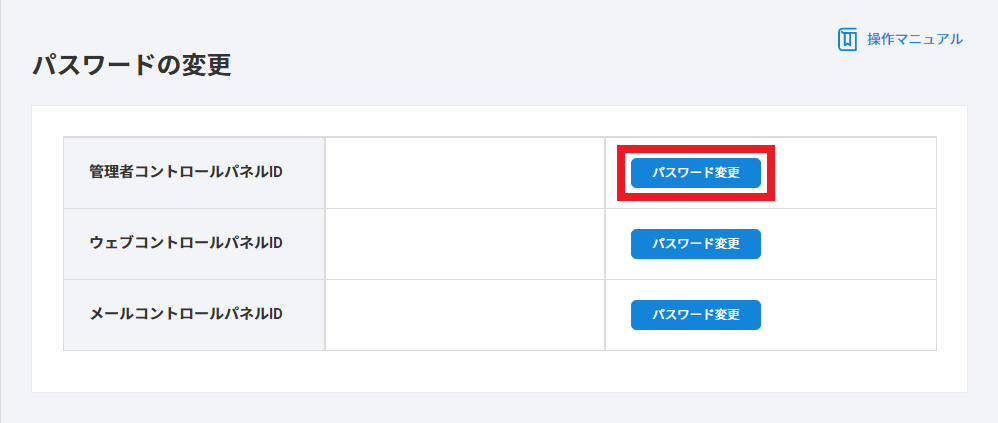
Task: Select the メールコントロールパネルID row label
Action: [x=186, y=314]
